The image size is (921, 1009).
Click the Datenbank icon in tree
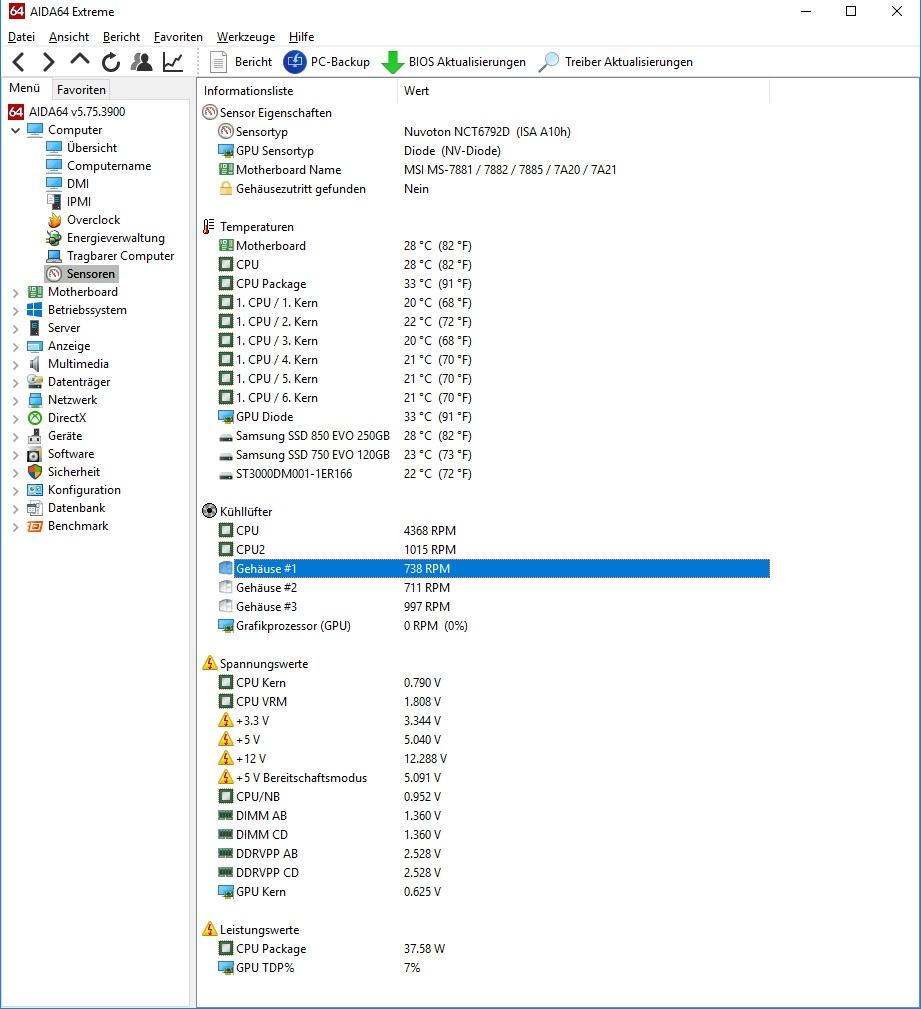pyautogui.click(x=35, y=508)
